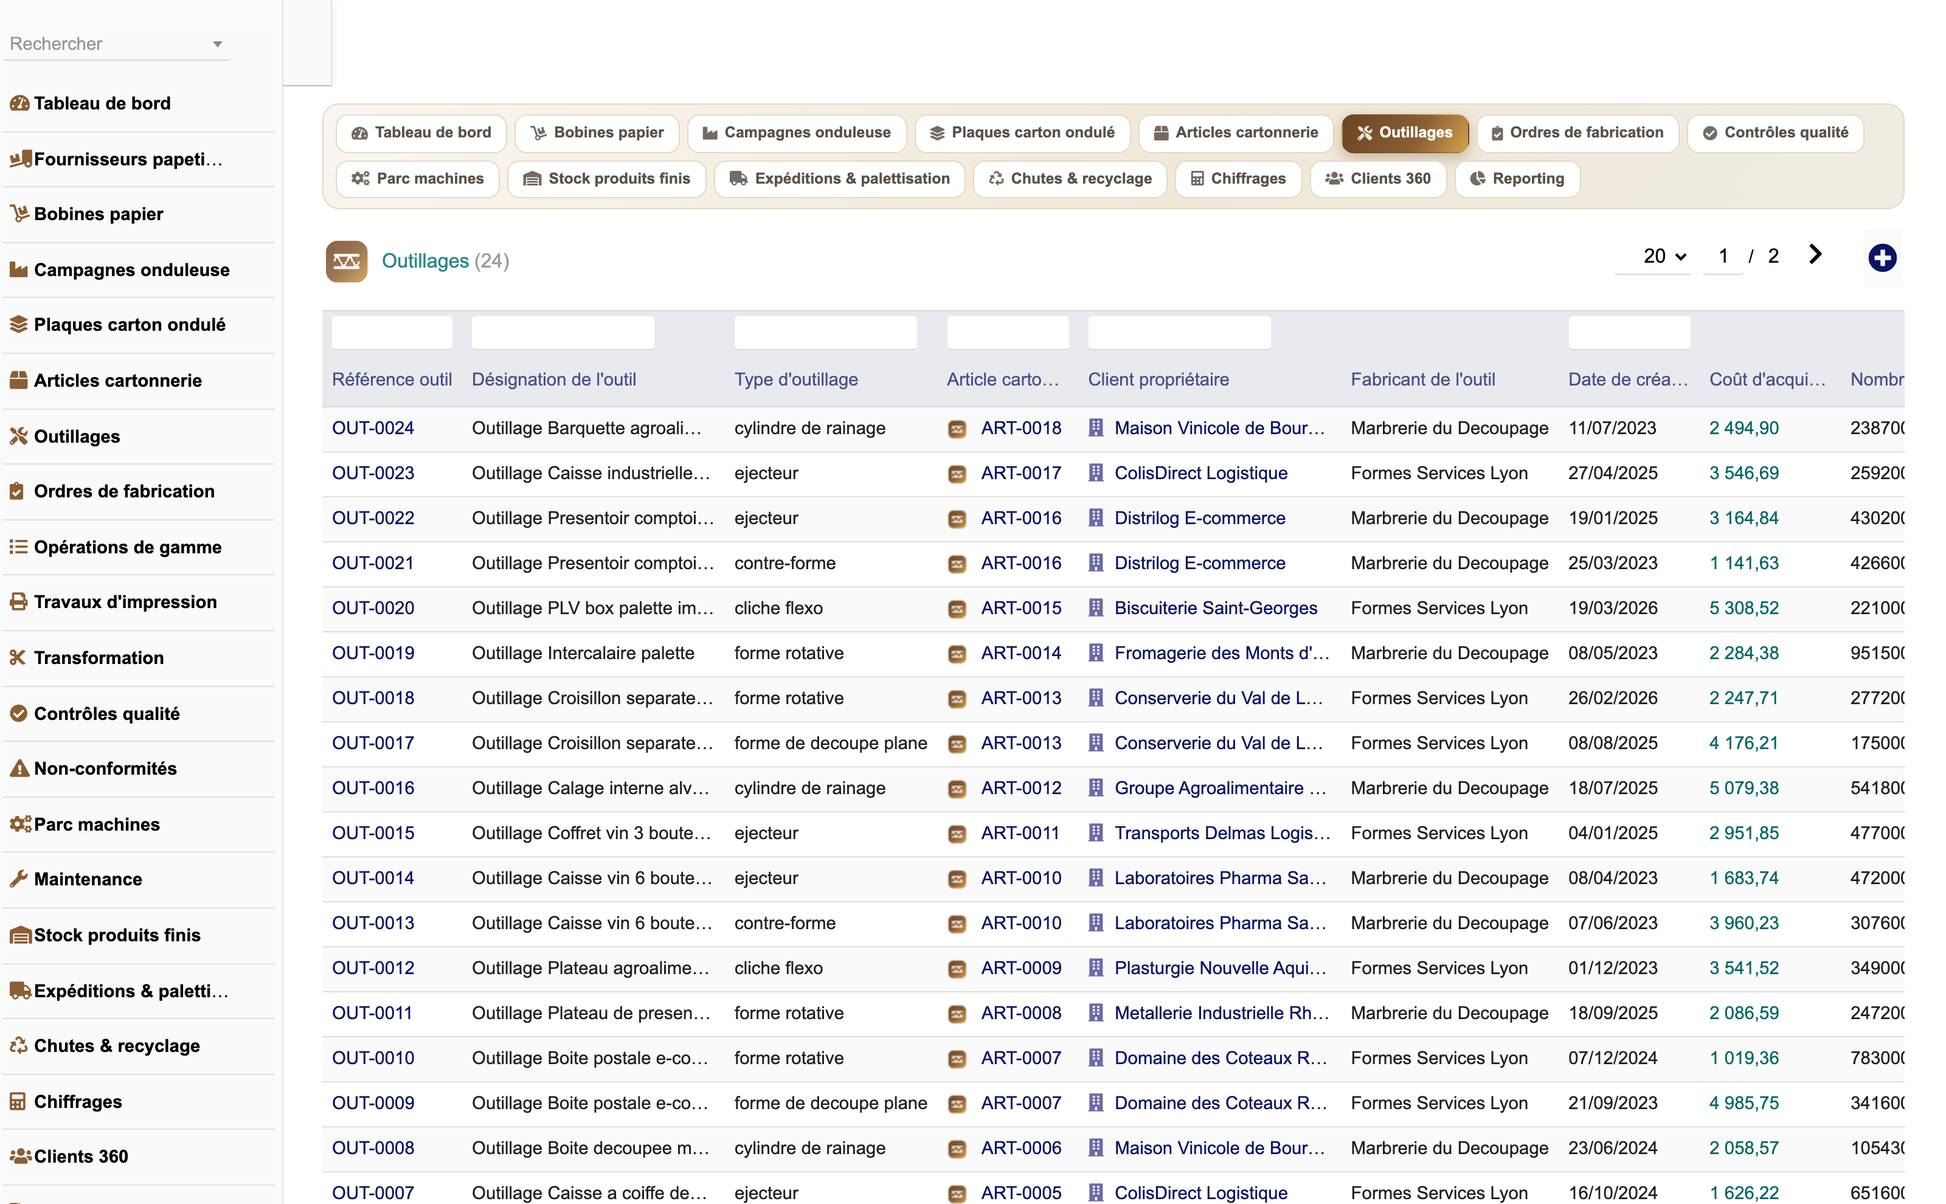Click the Transformation sidebar label
The height and width of the screenshot is (1204, 1946).
tap(99, 658)
